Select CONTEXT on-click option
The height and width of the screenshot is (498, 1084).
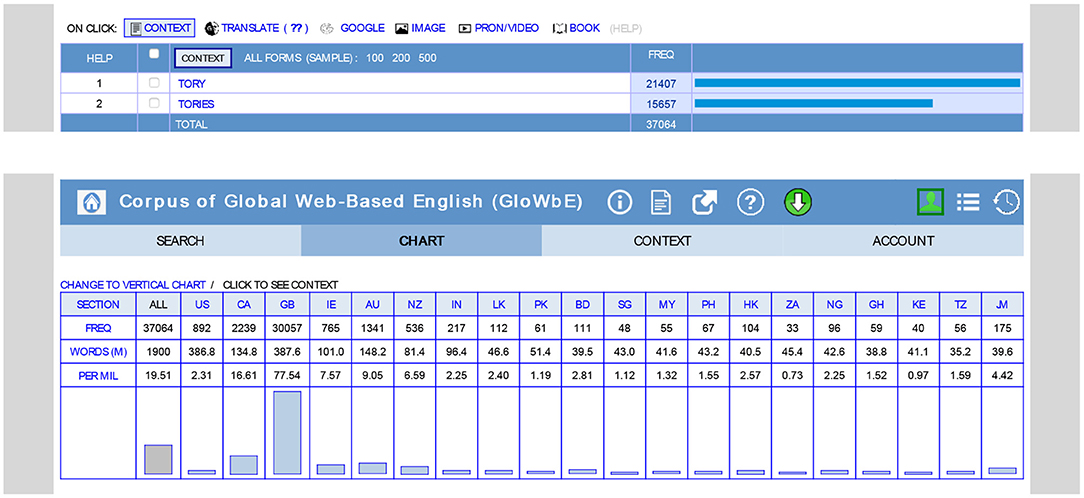[x=160, y=28]
